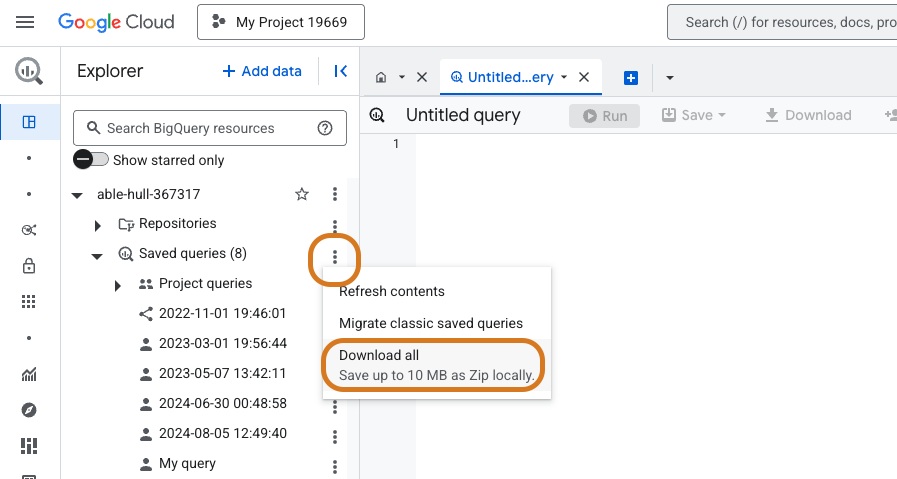The width and height of the screenshot is (897, 479).
Task: Open actions menu for 2024-08-05 12:49:40 query
Action: click(335, 437)
